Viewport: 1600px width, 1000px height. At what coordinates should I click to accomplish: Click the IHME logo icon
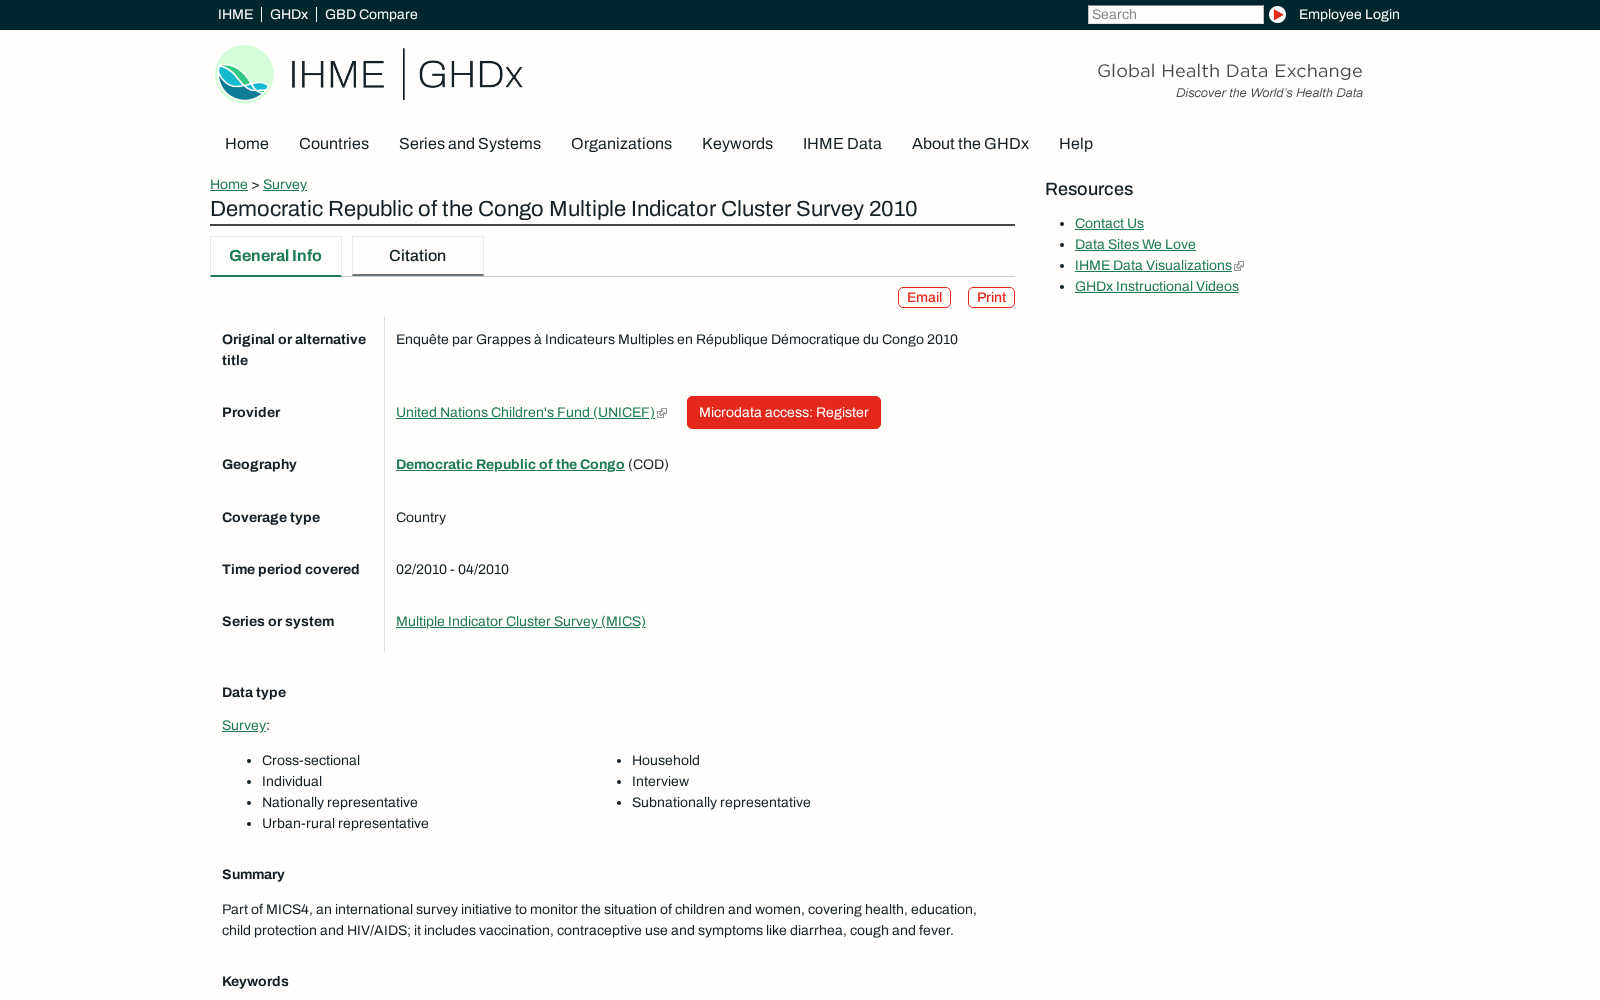[244, 74]
